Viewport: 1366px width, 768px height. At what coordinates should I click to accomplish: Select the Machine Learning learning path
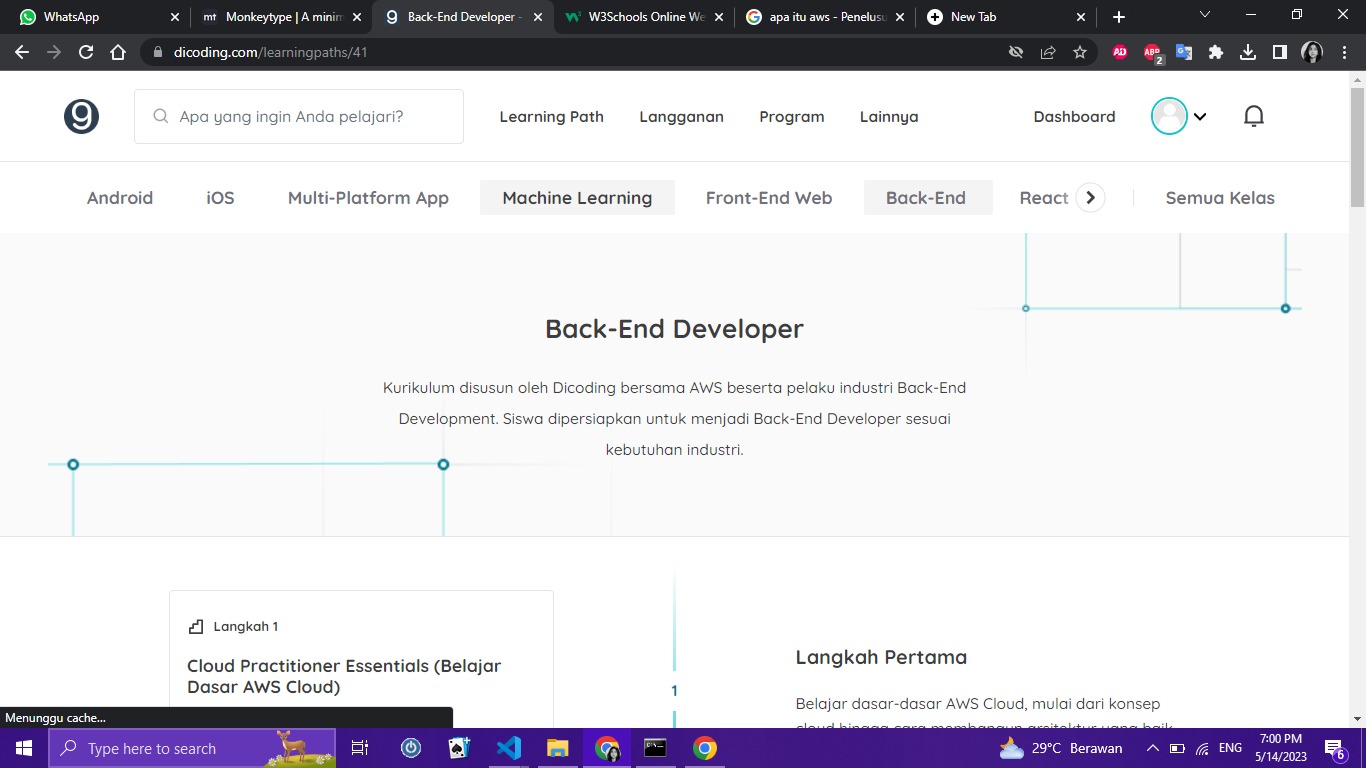(x=577, y=197)
